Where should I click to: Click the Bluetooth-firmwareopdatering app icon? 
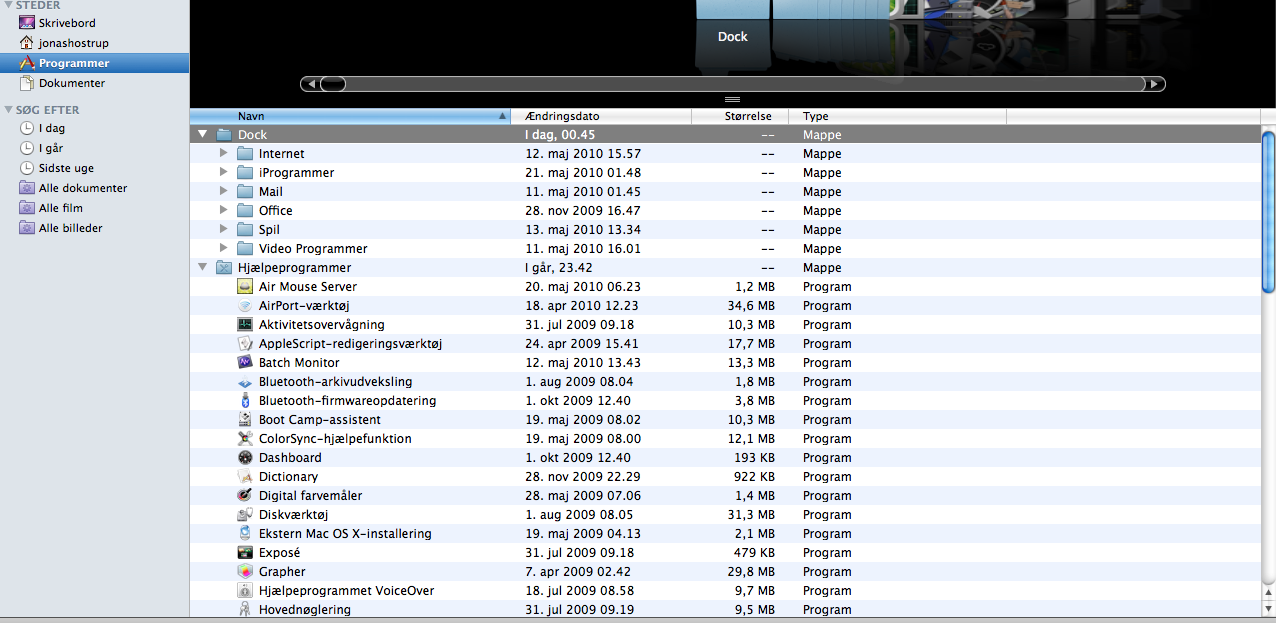click(x=245, y=401)
